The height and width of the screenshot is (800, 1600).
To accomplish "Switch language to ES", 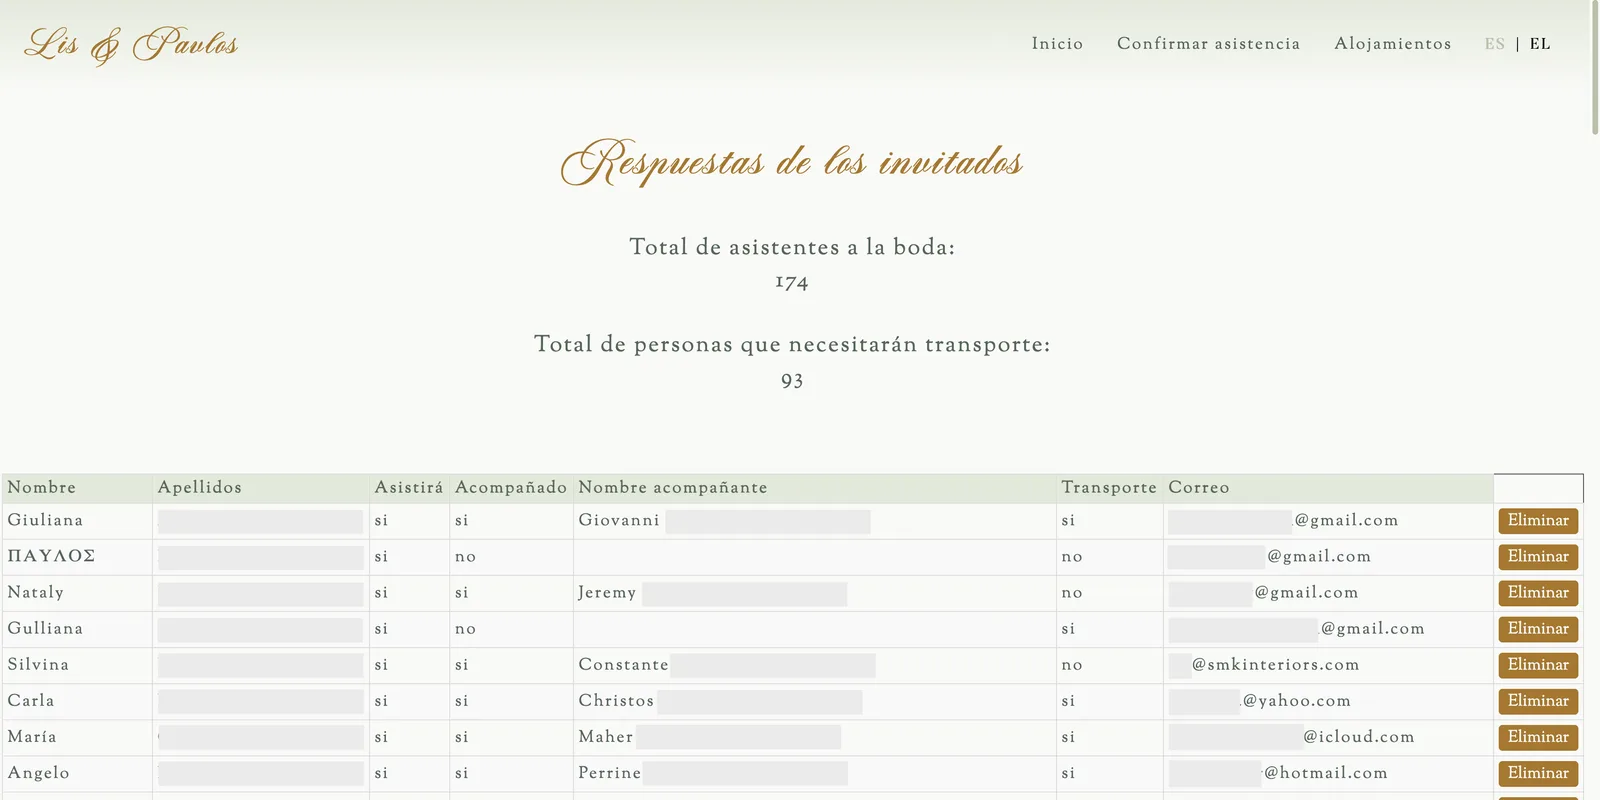I will pos(1495,44).
